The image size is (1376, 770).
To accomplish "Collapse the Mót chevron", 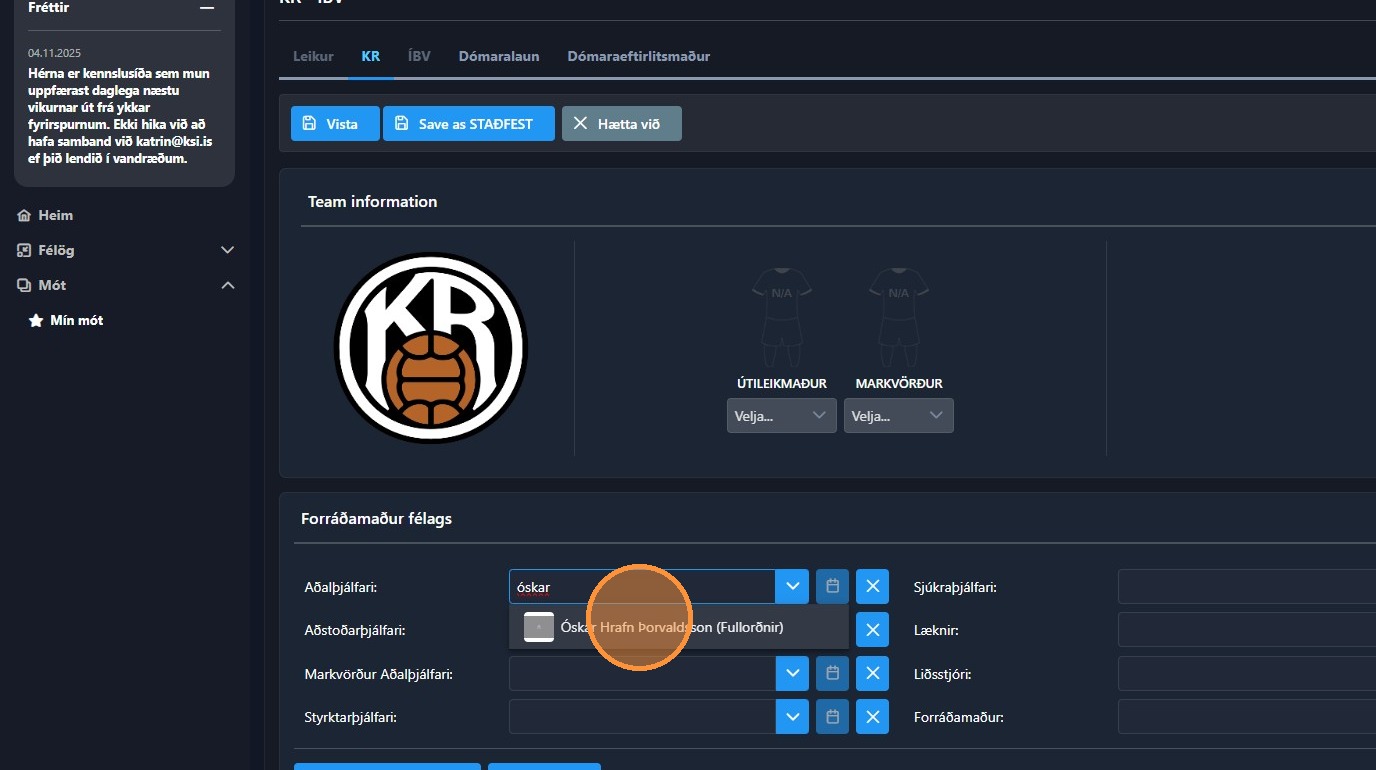I will click(x=227, y=285).
